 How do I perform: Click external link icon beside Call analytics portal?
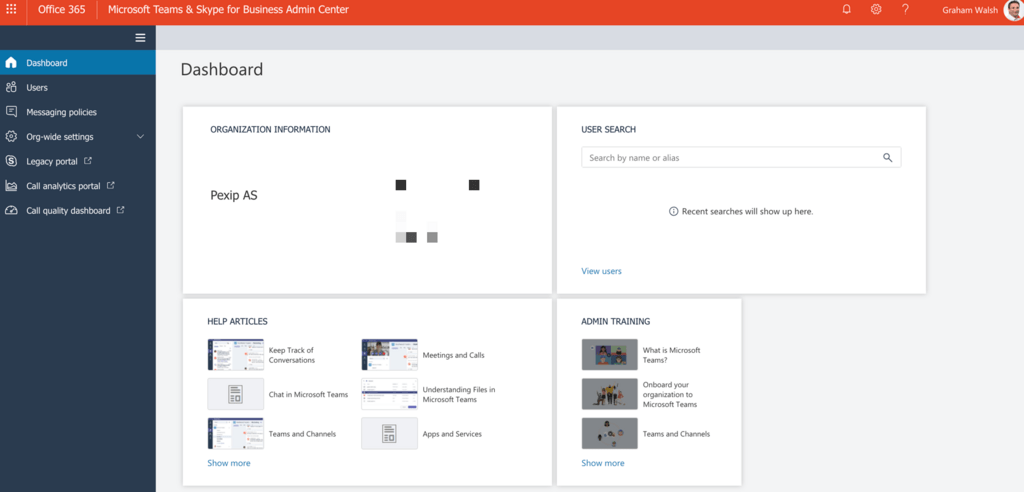click(111, 186)
